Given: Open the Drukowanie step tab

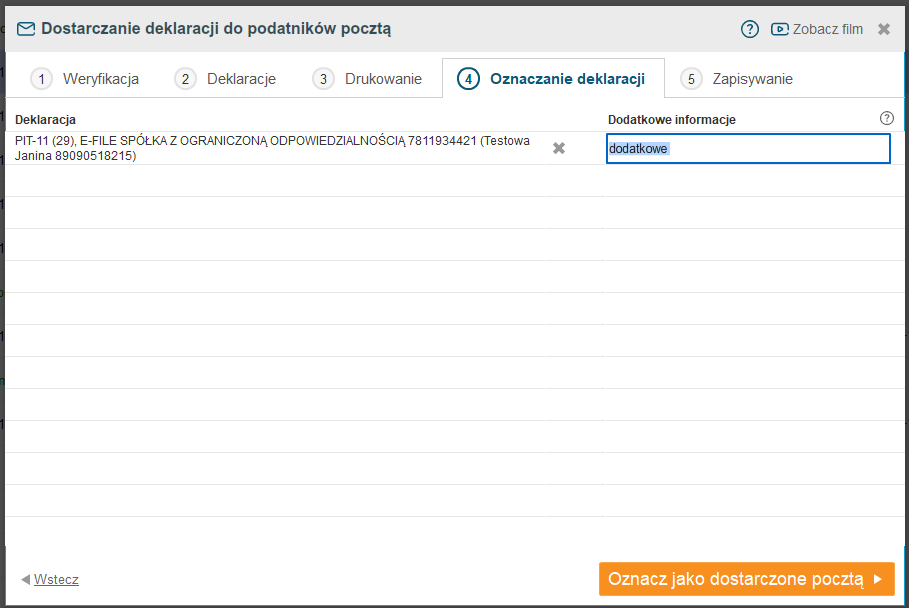Looking at the screenshot, I should coord(368,79).
